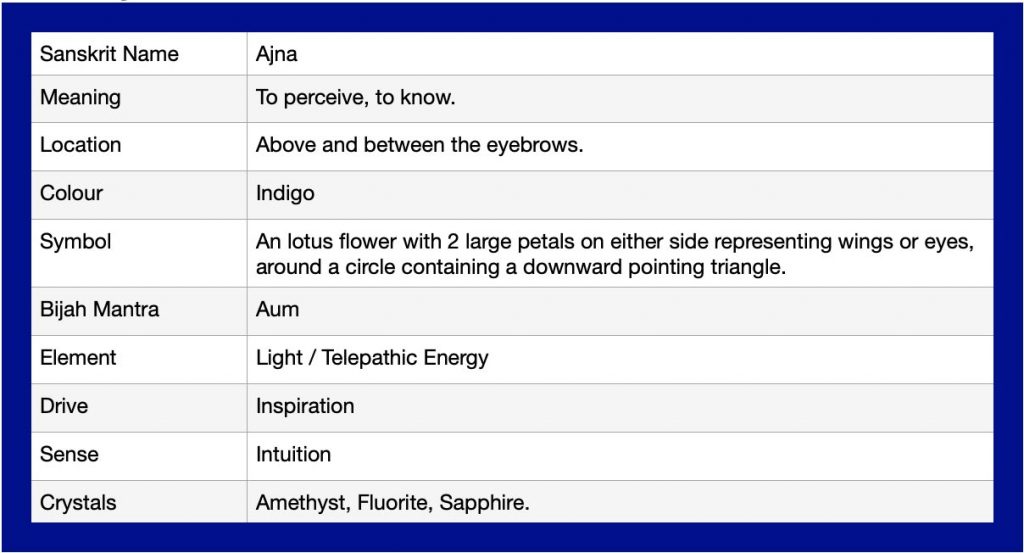Select the "Inspiration" value cell
Viewport: 1024px width, 553px height.
(305, 406)
